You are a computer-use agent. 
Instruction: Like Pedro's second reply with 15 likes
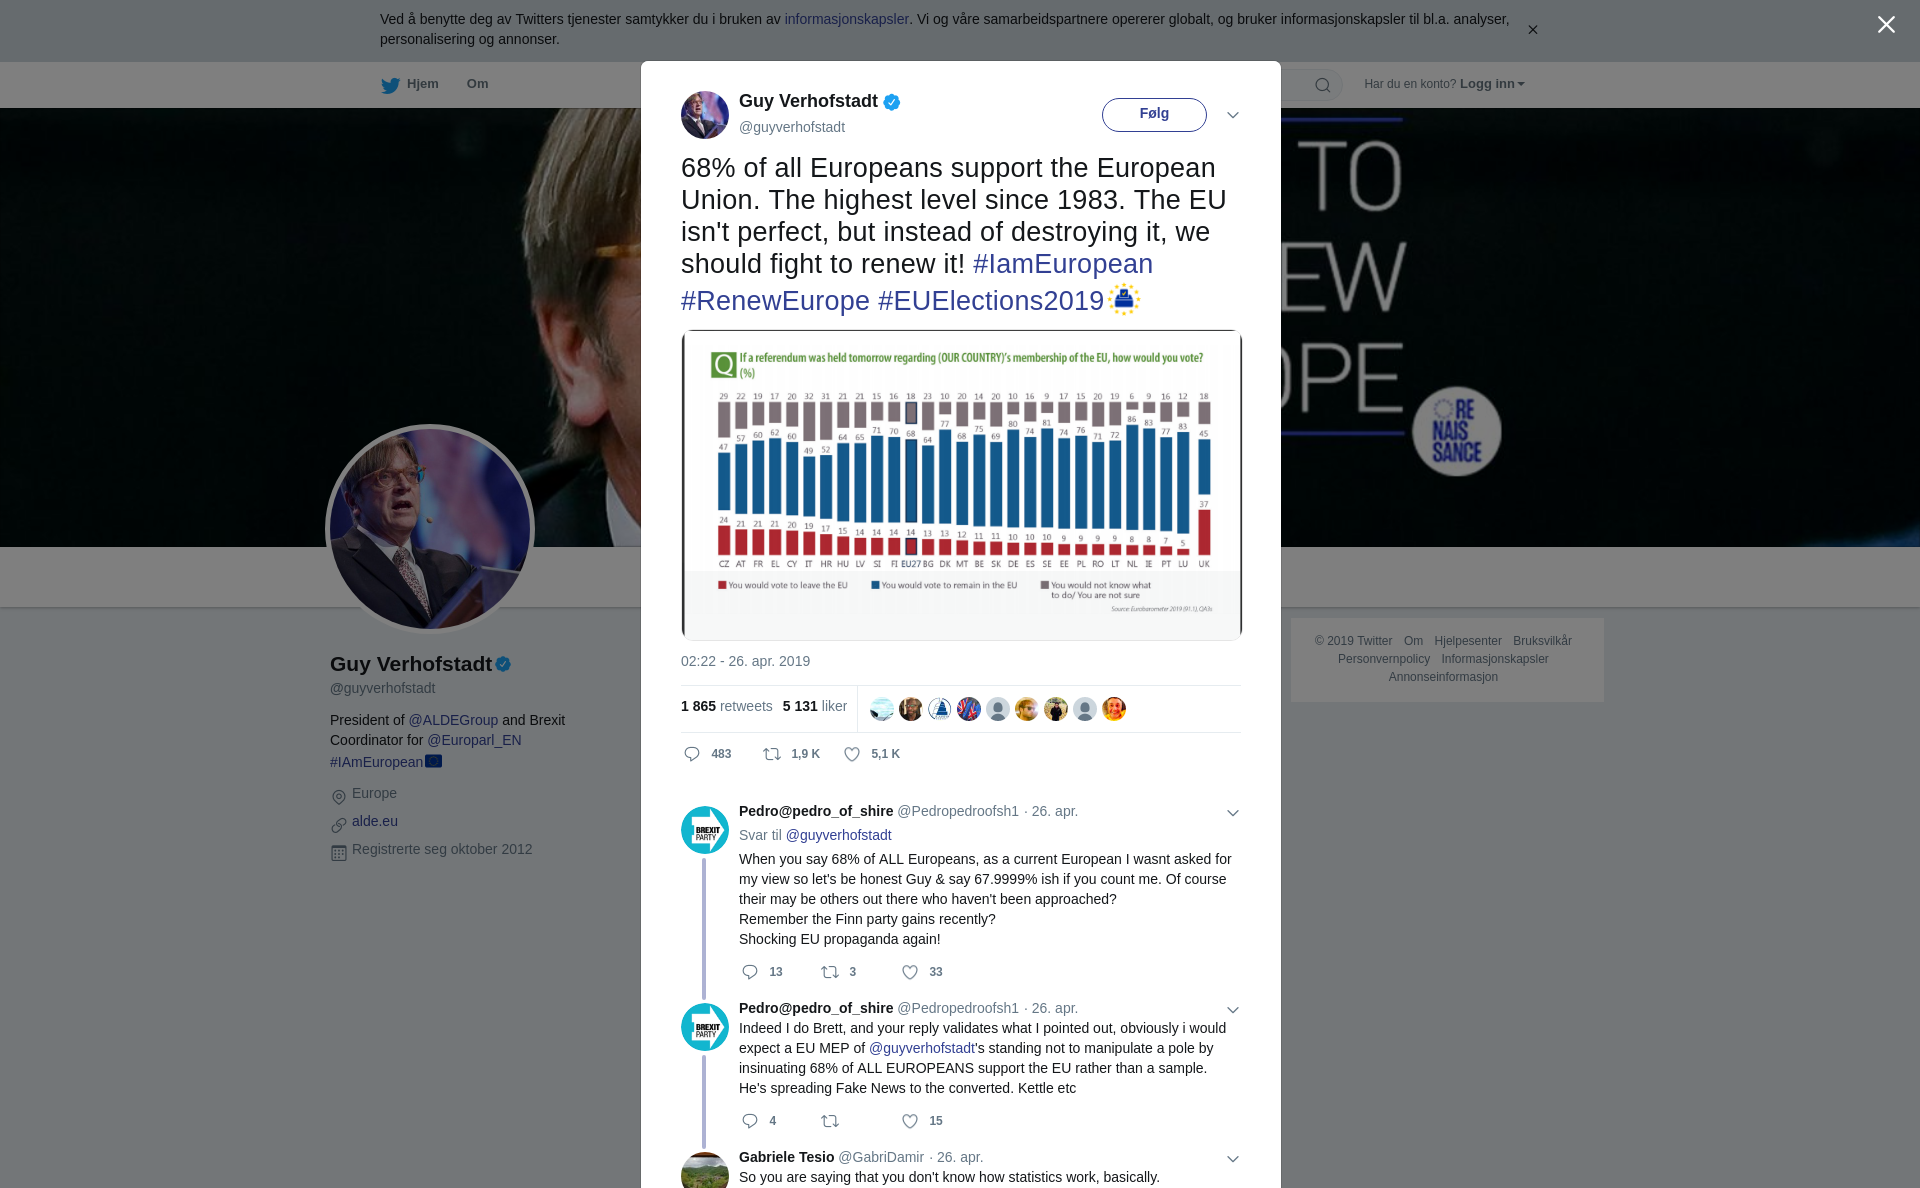click(x=910, y=1121)
